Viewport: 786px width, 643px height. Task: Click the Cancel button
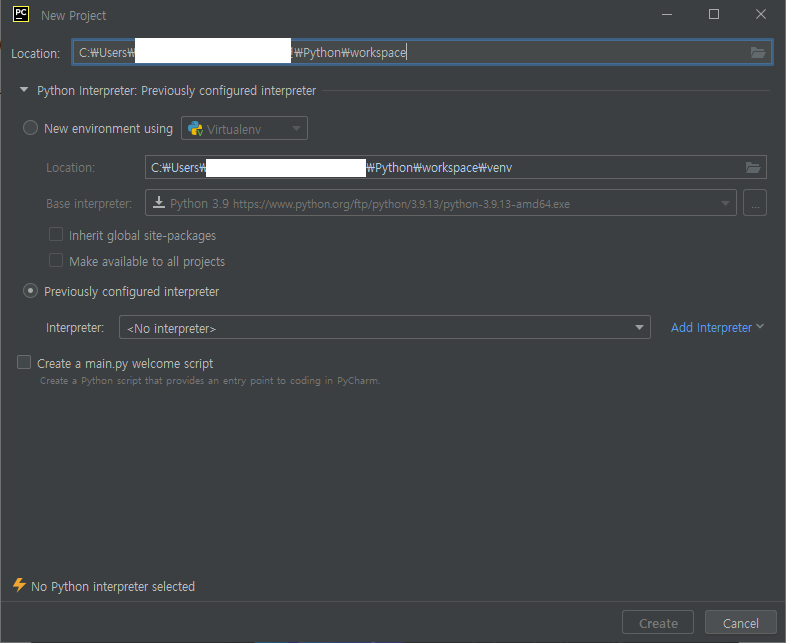(x=740, y=623)
